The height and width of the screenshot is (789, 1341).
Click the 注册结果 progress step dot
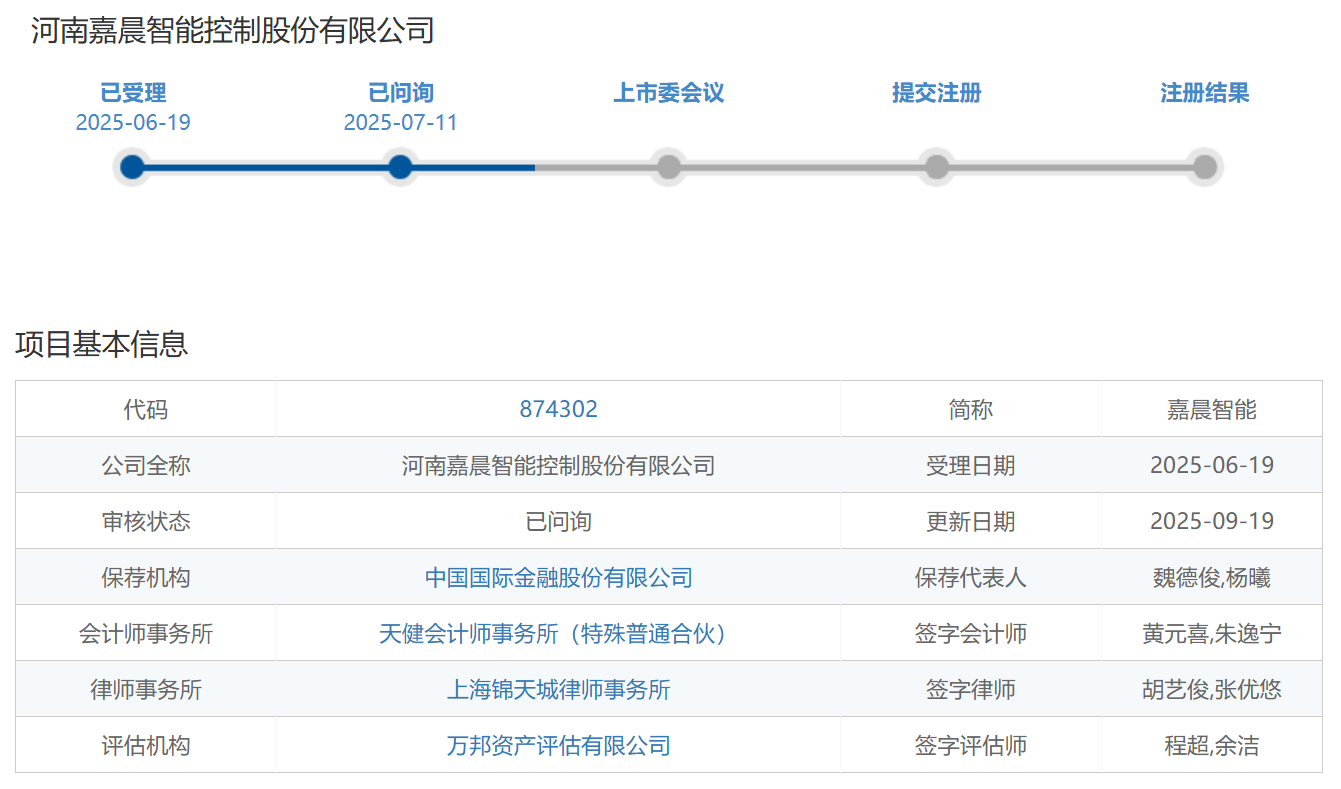1205,167
